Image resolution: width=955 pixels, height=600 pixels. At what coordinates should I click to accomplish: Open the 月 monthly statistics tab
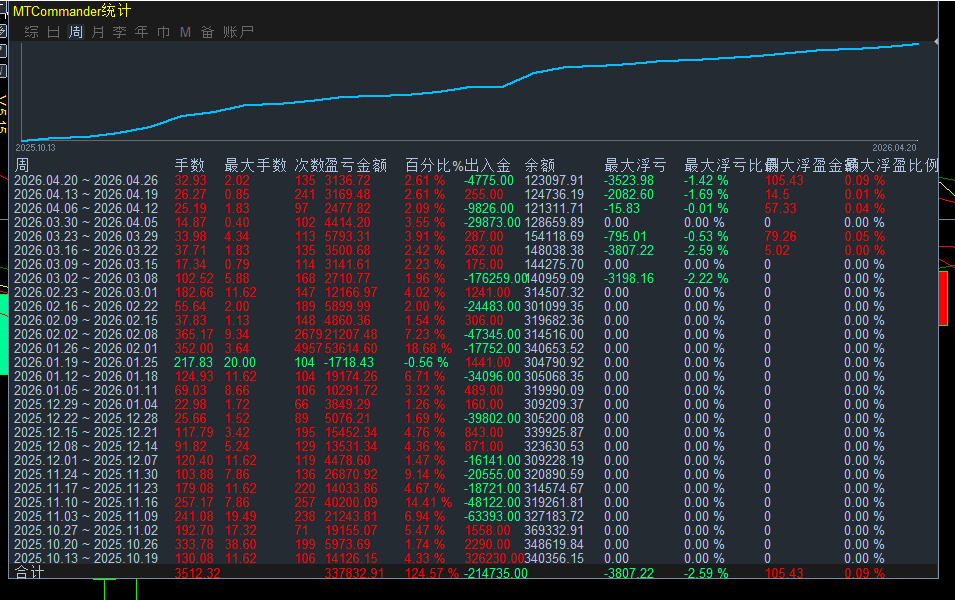[x=98, y=32]
